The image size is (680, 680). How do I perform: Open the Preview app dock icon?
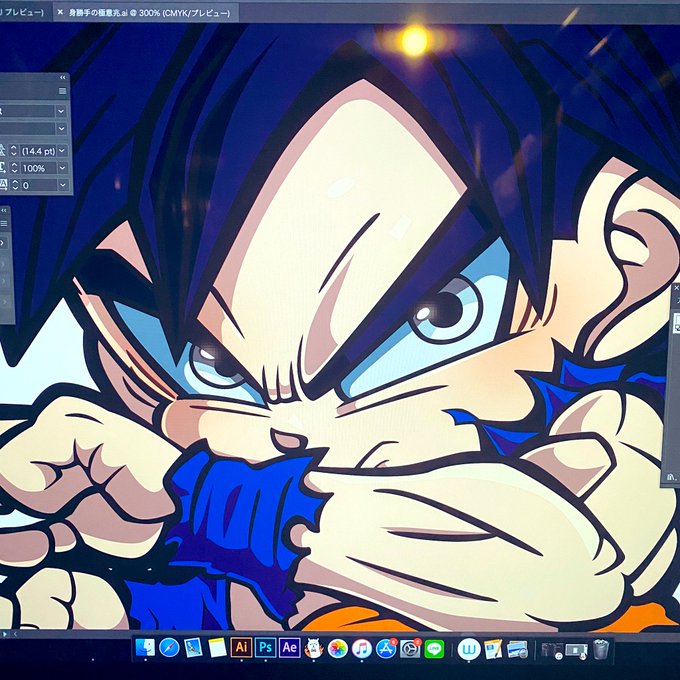pos(193,648)
